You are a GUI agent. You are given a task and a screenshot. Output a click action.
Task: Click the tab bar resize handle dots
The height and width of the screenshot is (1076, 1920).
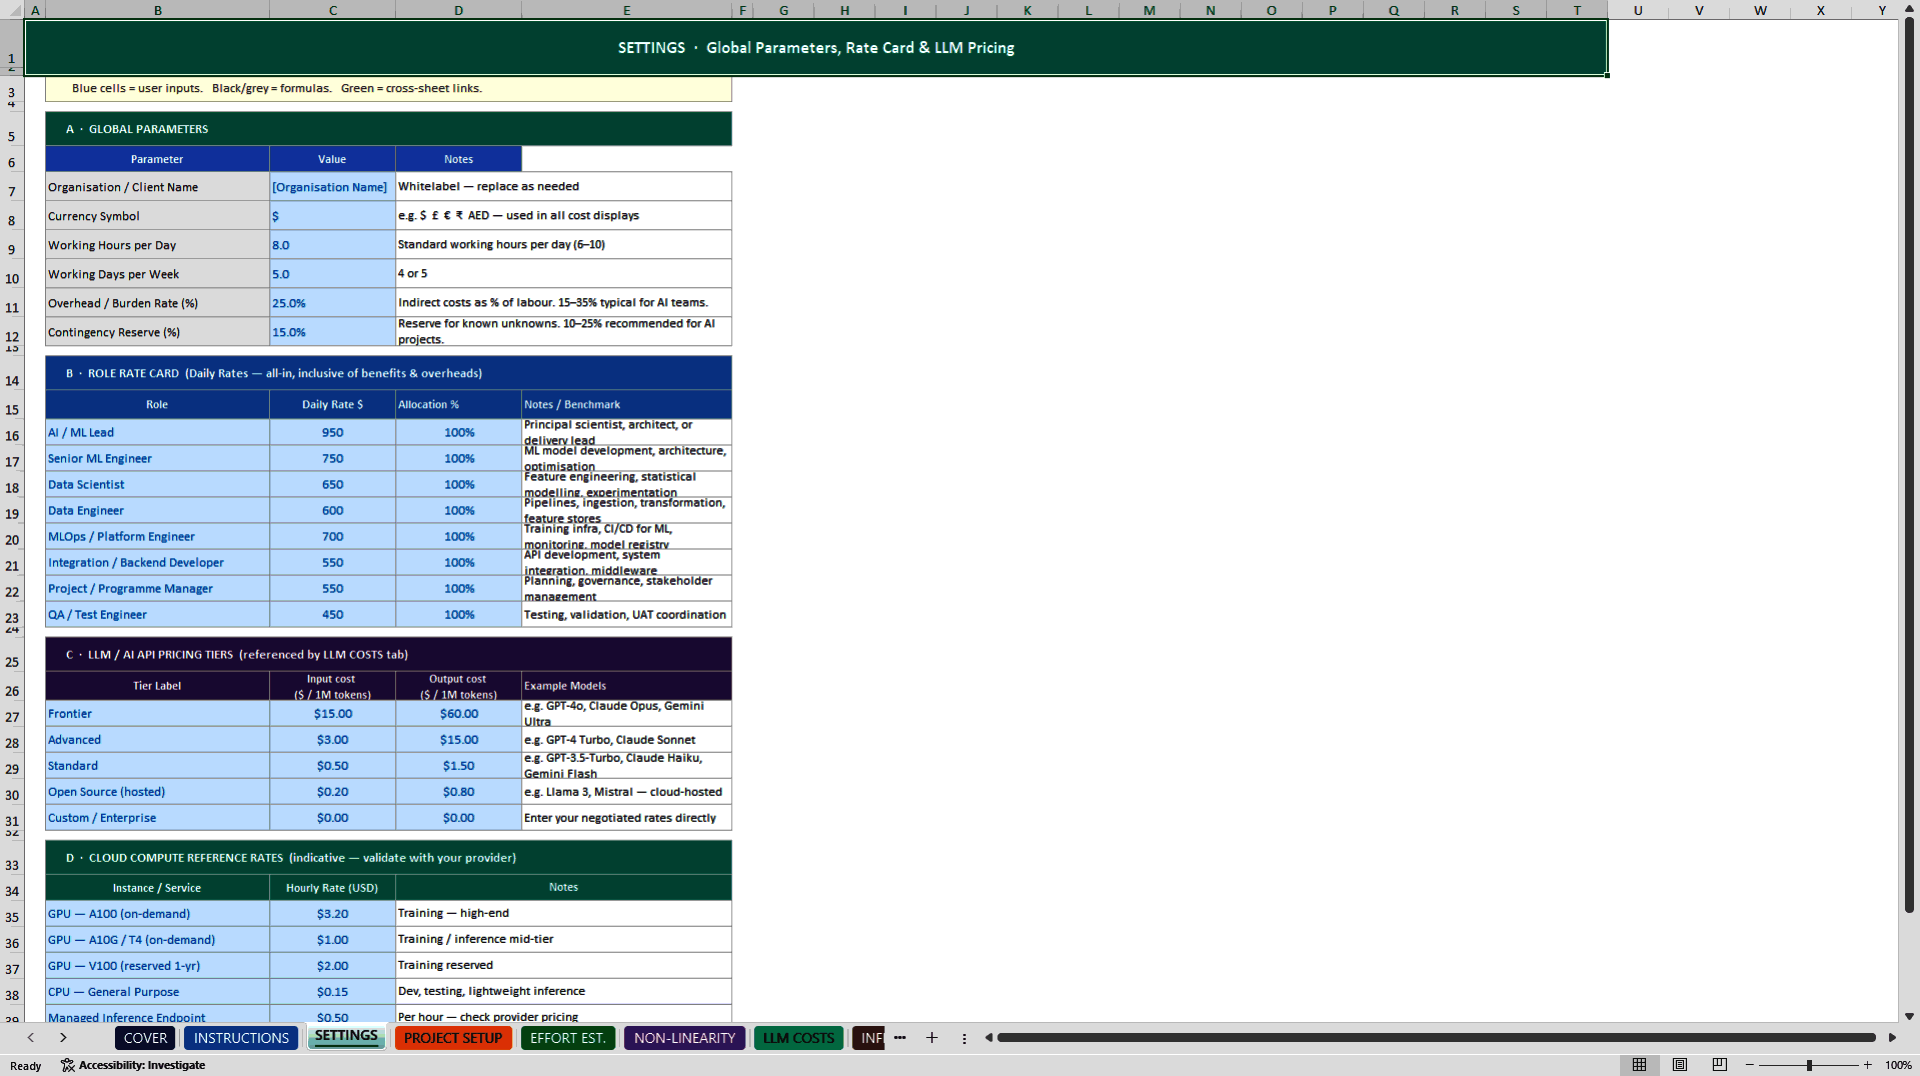(964, 1038)
